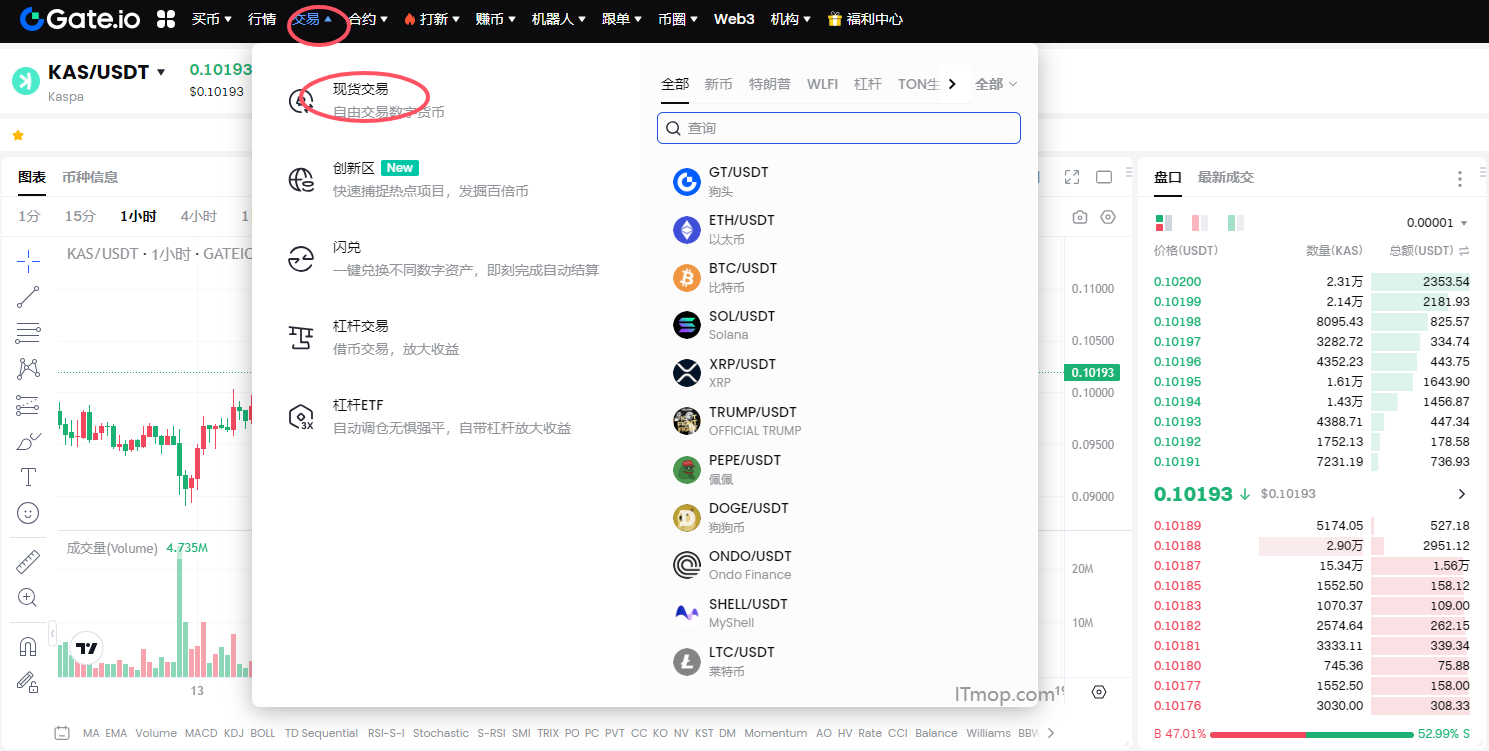The height and width of the screenshot is (751, 1489).
Task: Select the brush drawing tool
Action: [x=28, y=441]
